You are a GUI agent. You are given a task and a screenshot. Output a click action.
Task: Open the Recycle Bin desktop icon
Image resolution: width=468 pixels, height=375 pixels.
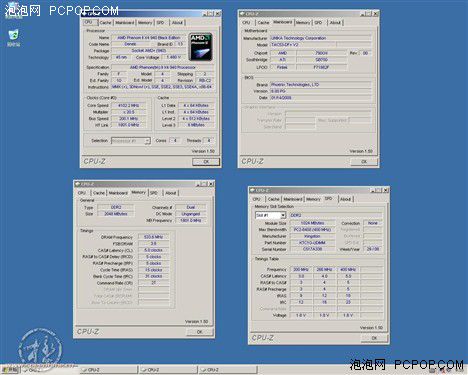coord(13,37)
